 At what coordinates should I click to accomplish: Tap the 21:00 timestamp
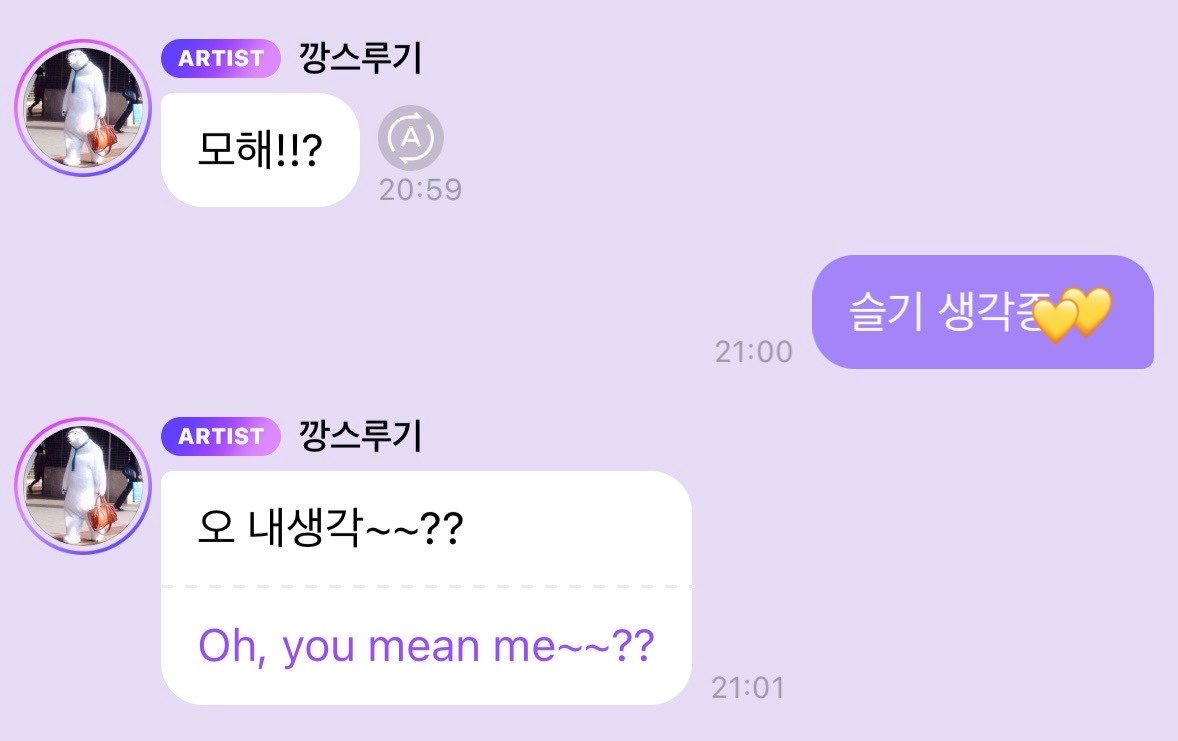[754, 352]
